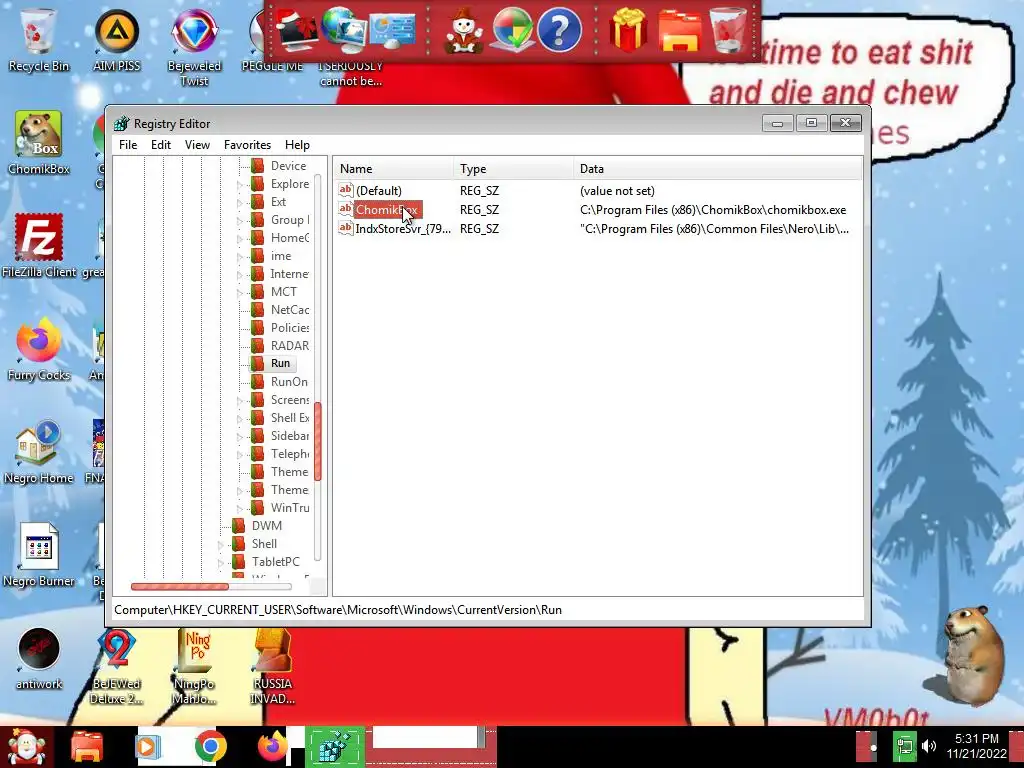Open the Negro Home desktop icon
Image resolution: width=1024 pixels, height=768 pixels.
point(39,452)
